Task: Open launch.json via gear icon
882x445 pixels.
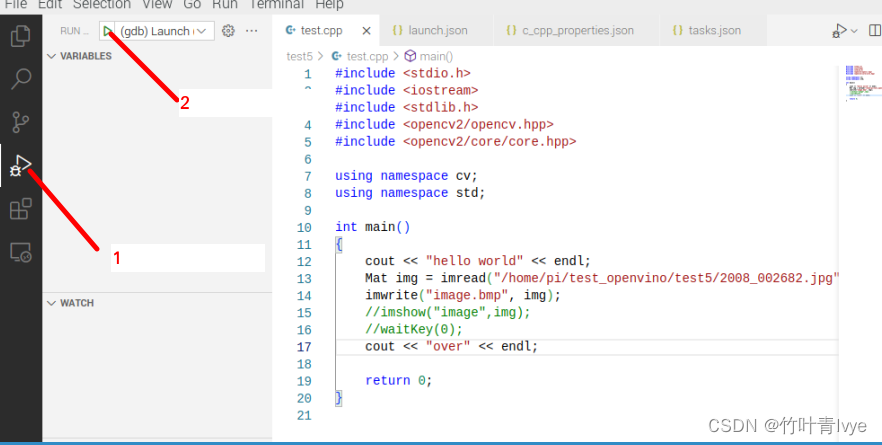Action: tap(228, 31)
